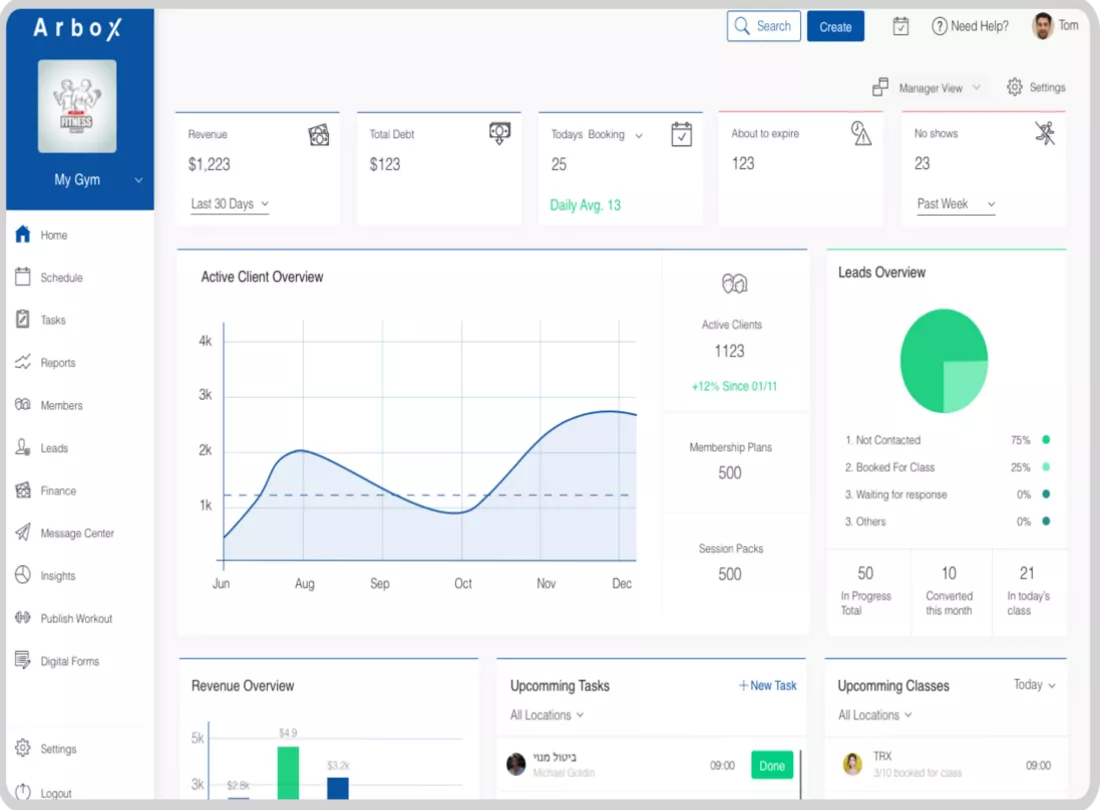Click the Revenue money icon
This screenshot has height=810, width=1100.
coord(318,135)
